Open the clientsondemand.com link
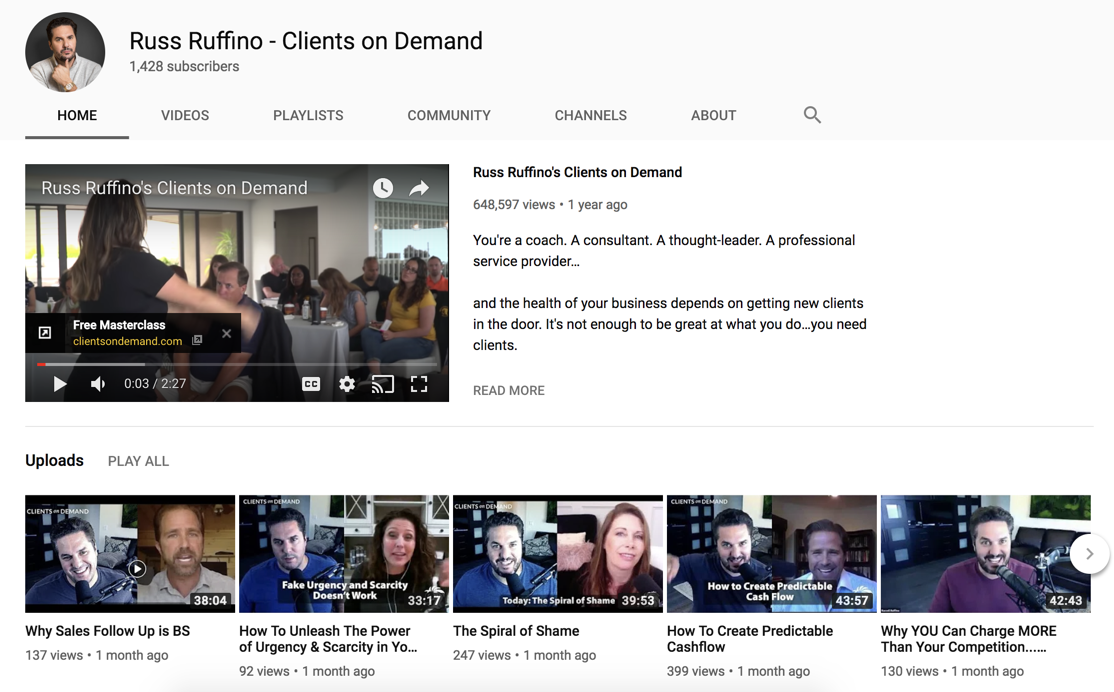1114x692 pixels. tap(128, 341)
